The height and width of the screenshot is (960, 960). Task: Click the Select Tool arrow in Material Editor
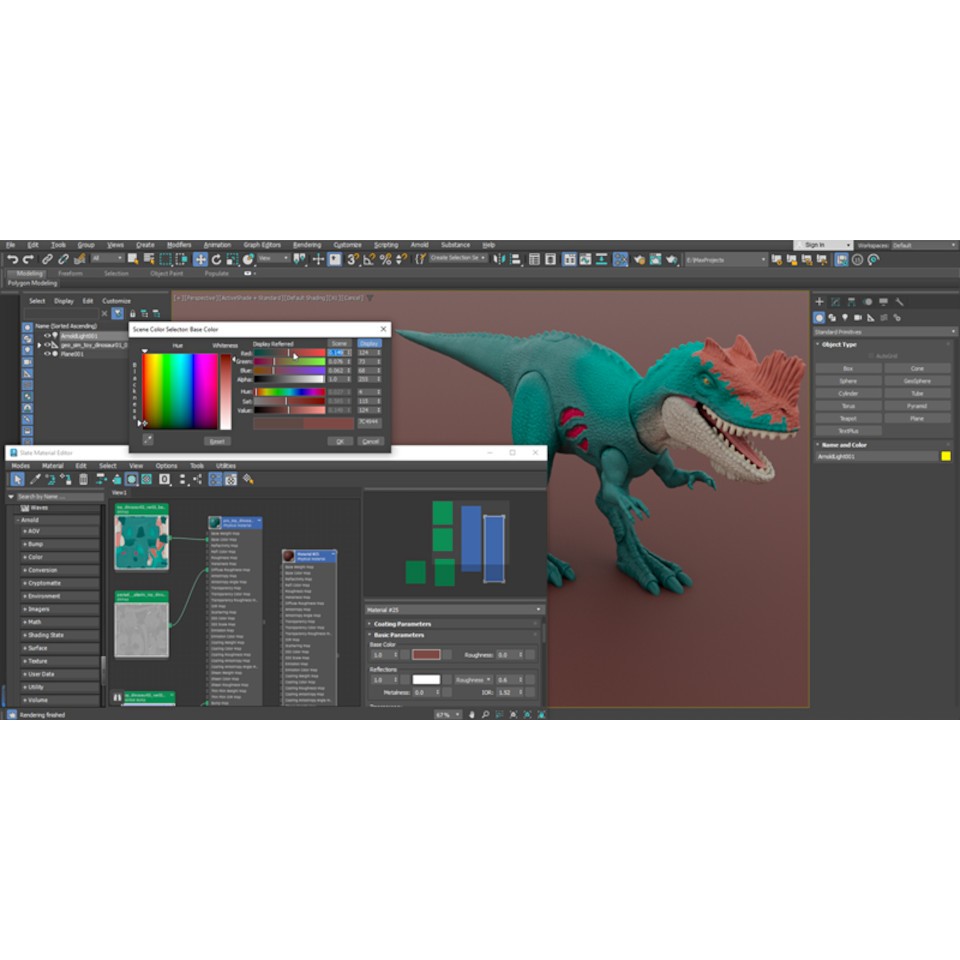tap(17, 479)
